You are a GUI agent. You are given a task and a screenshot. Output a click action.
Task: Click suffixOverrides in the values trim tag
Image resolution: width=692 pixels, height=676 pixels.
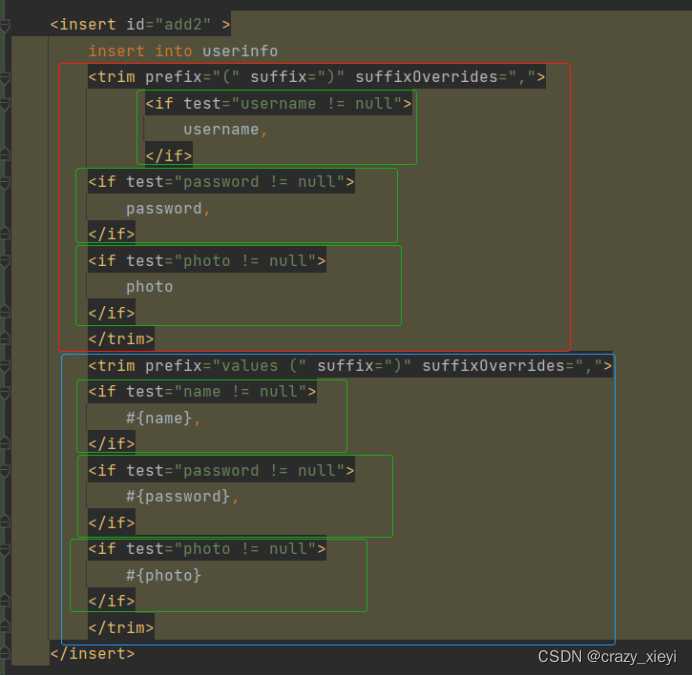point(493,365)
